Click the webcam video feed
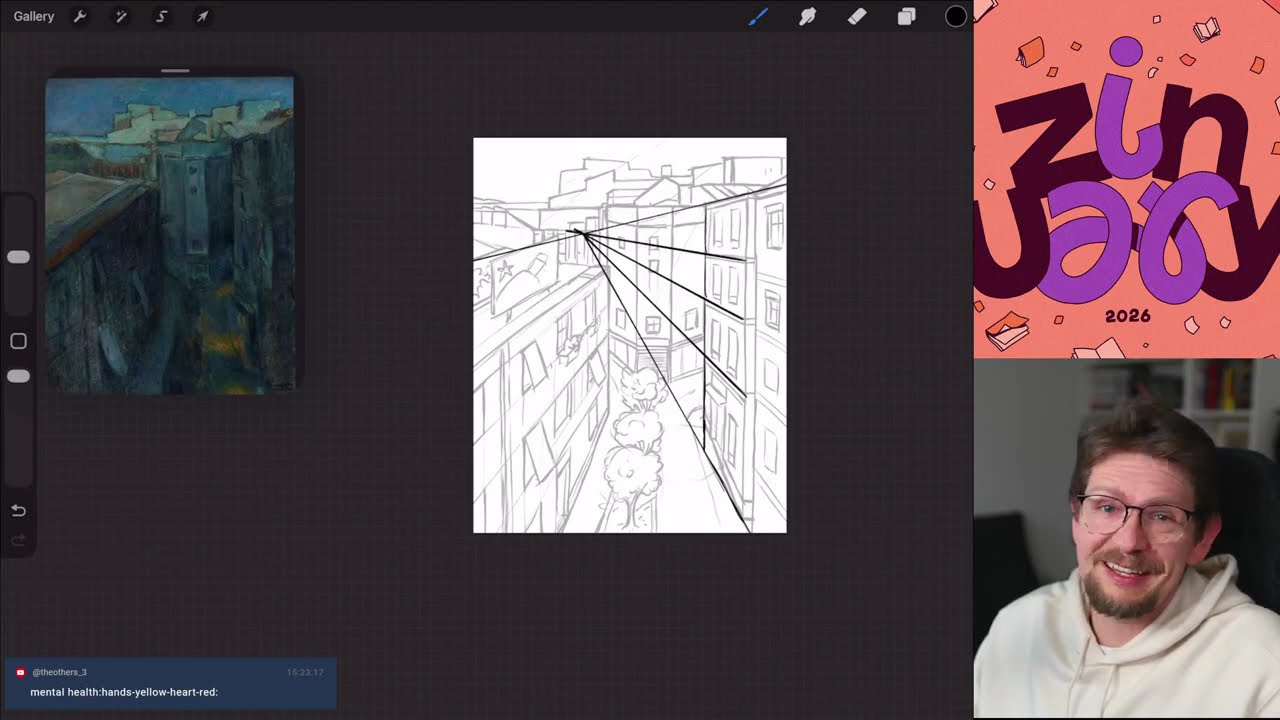 (x=1127, y=539)
